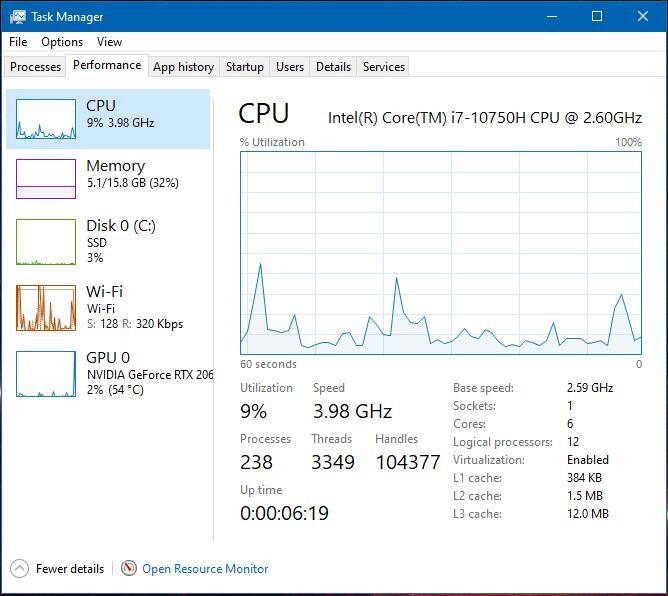Click the Resource Monitor icon
Screen dimensions: 668x596
click(128, 568)
